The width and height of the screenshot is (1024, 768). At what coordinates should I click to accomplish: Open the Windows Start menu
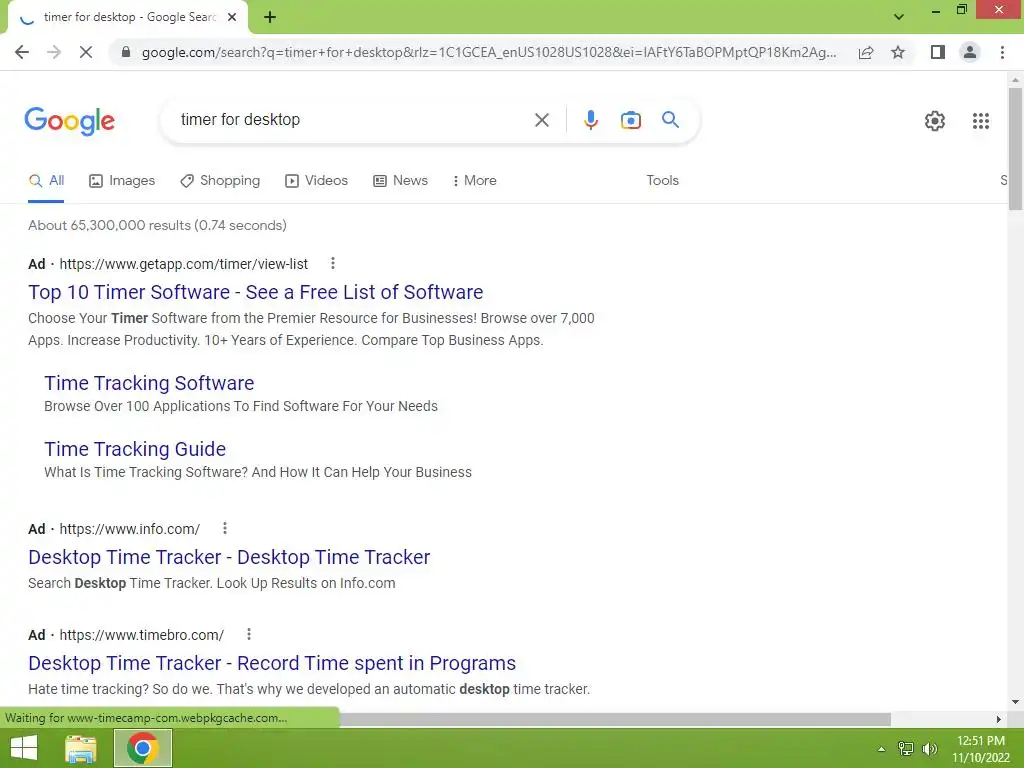[24, 748]
